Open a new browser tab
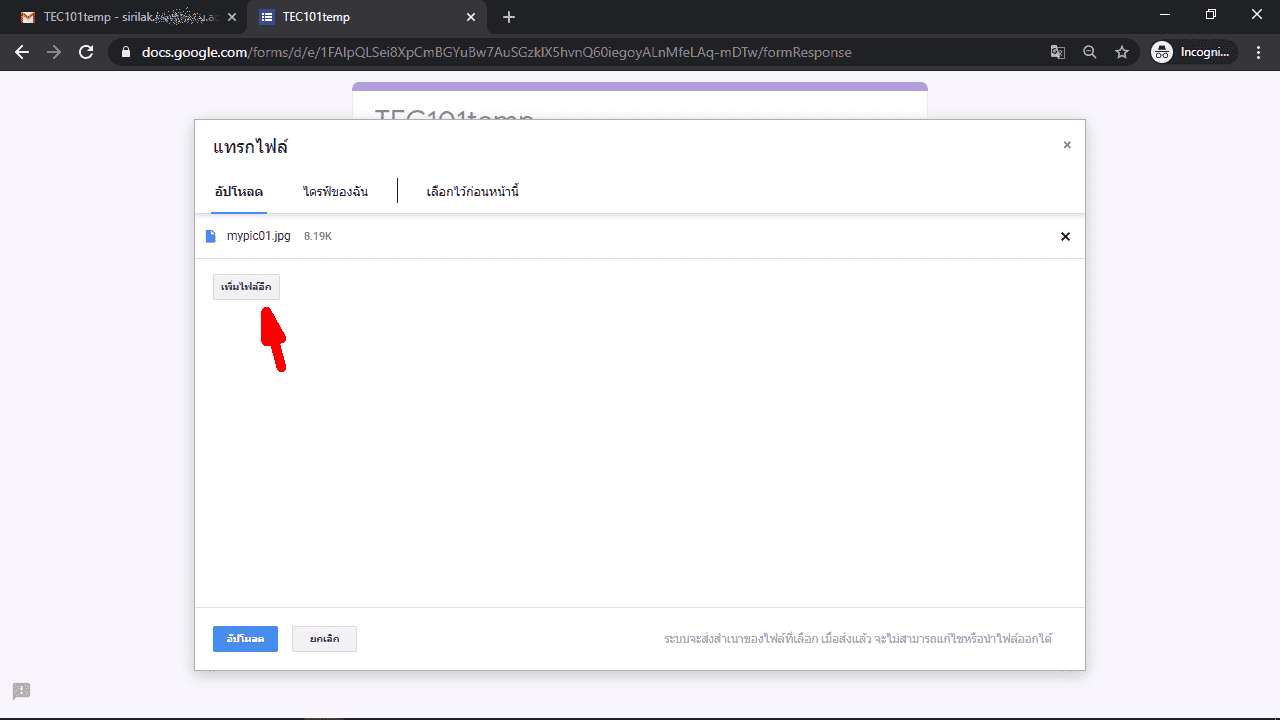1280x721 pixels. tap(509, 17)
